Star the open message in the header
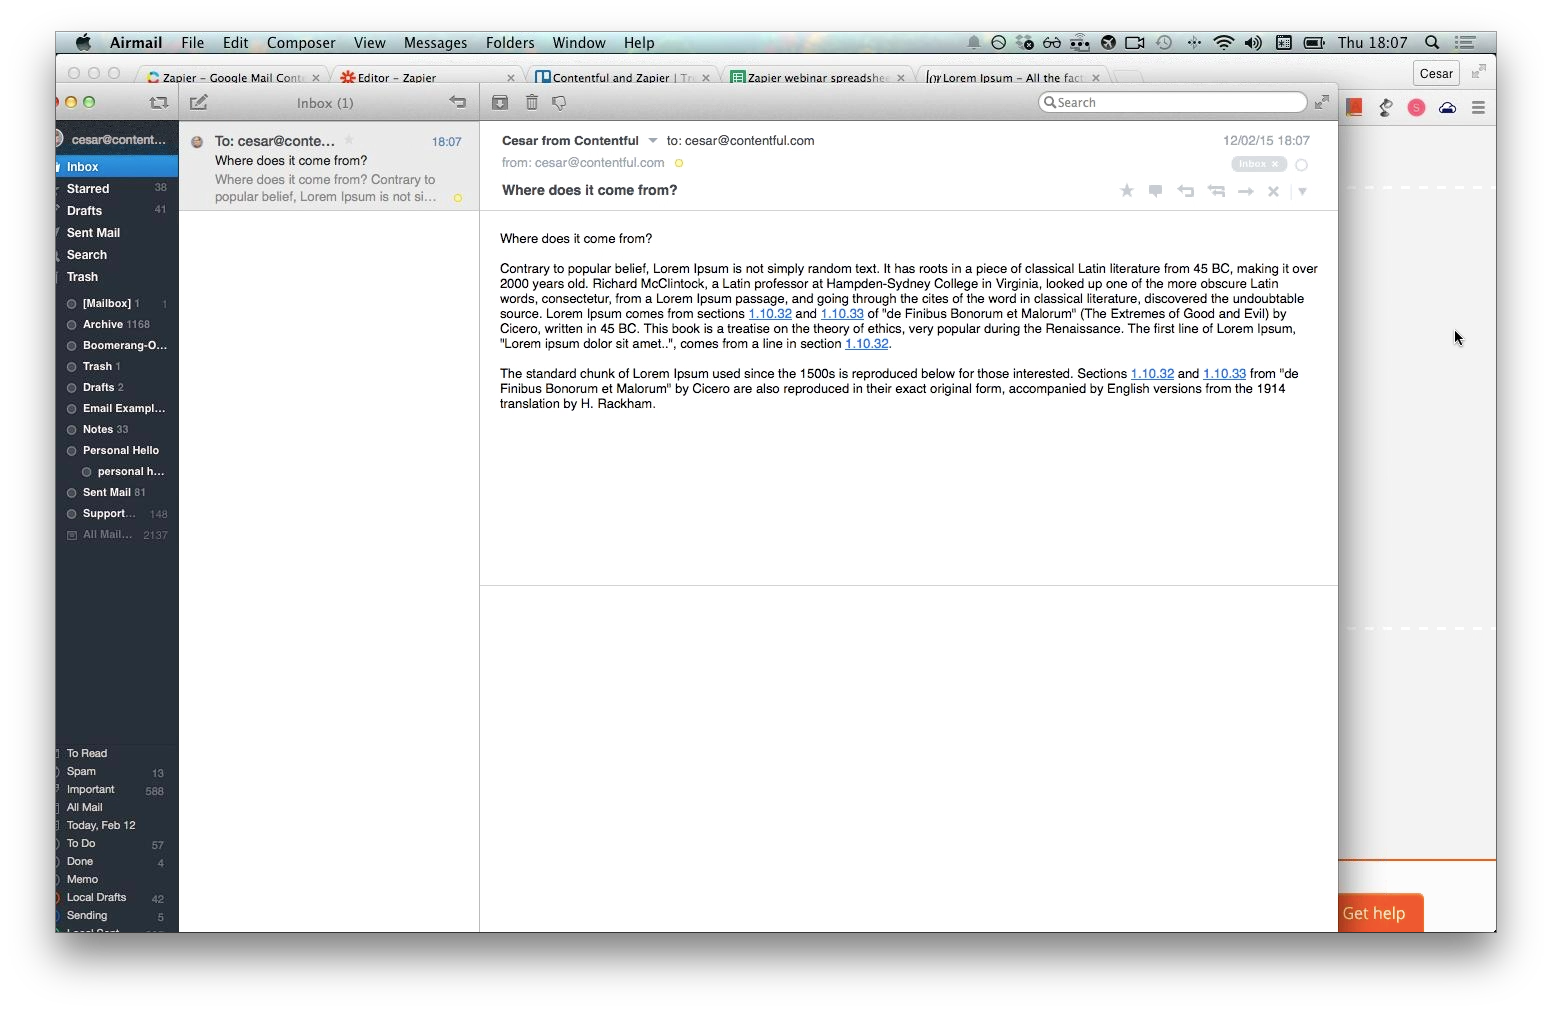Screen dimensions: 1552x1012 1127,190
